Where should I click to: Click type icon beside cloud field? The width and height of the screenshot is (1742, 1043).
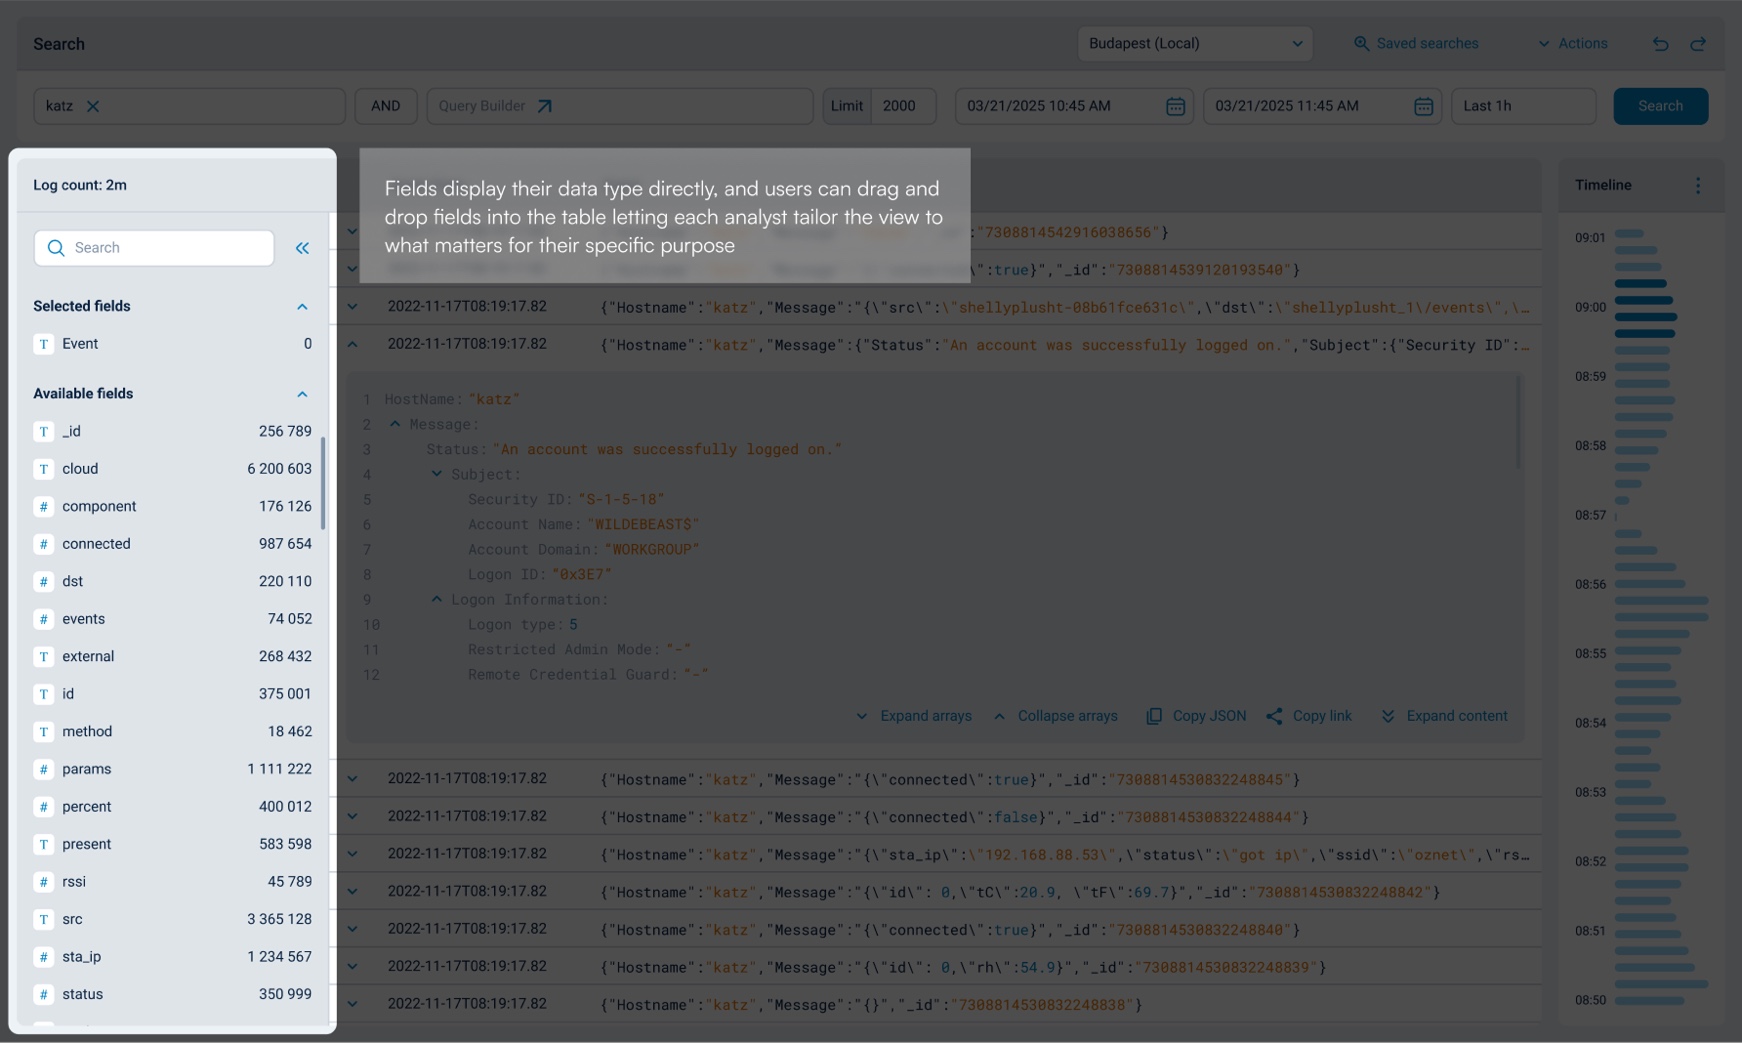point(44,469)
